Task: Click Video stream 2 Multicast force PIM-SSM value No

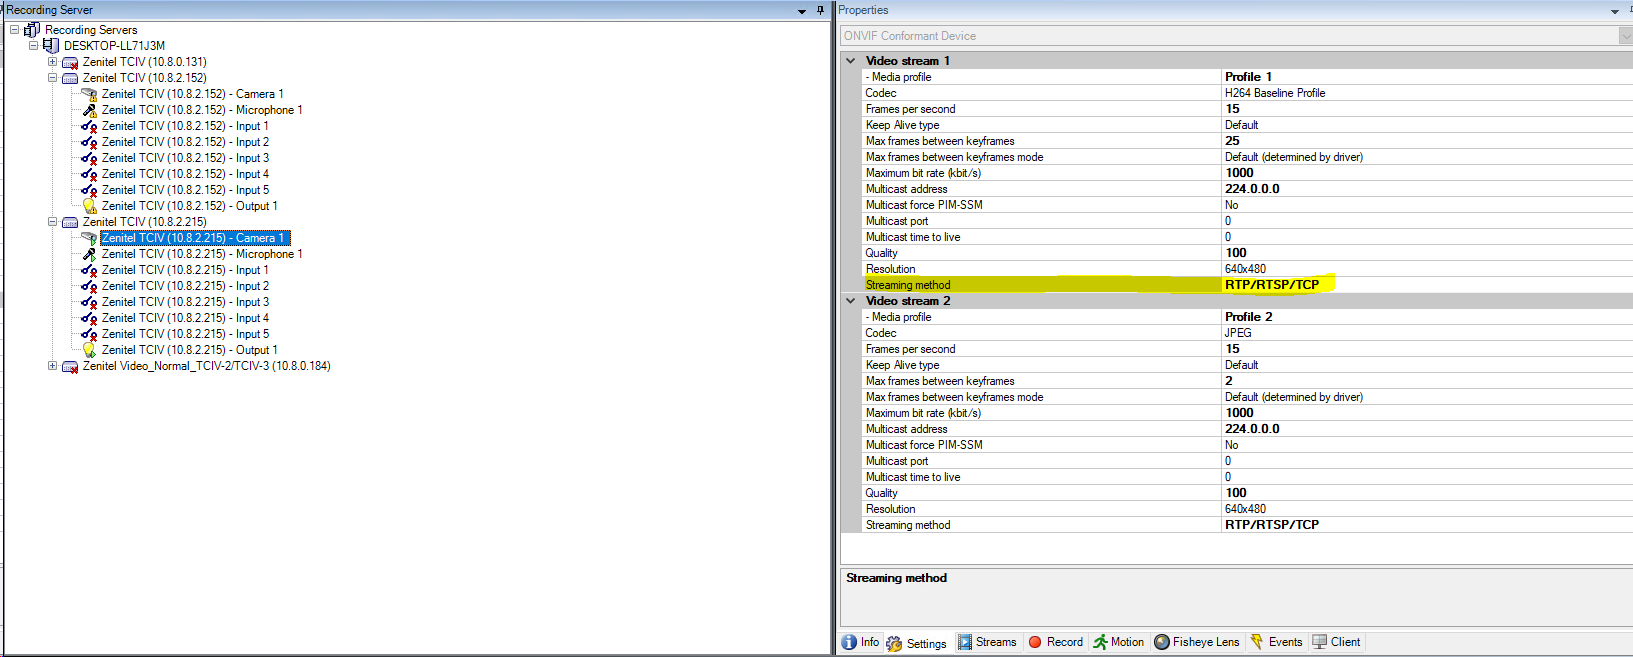Action: (x=1232, y=445)
